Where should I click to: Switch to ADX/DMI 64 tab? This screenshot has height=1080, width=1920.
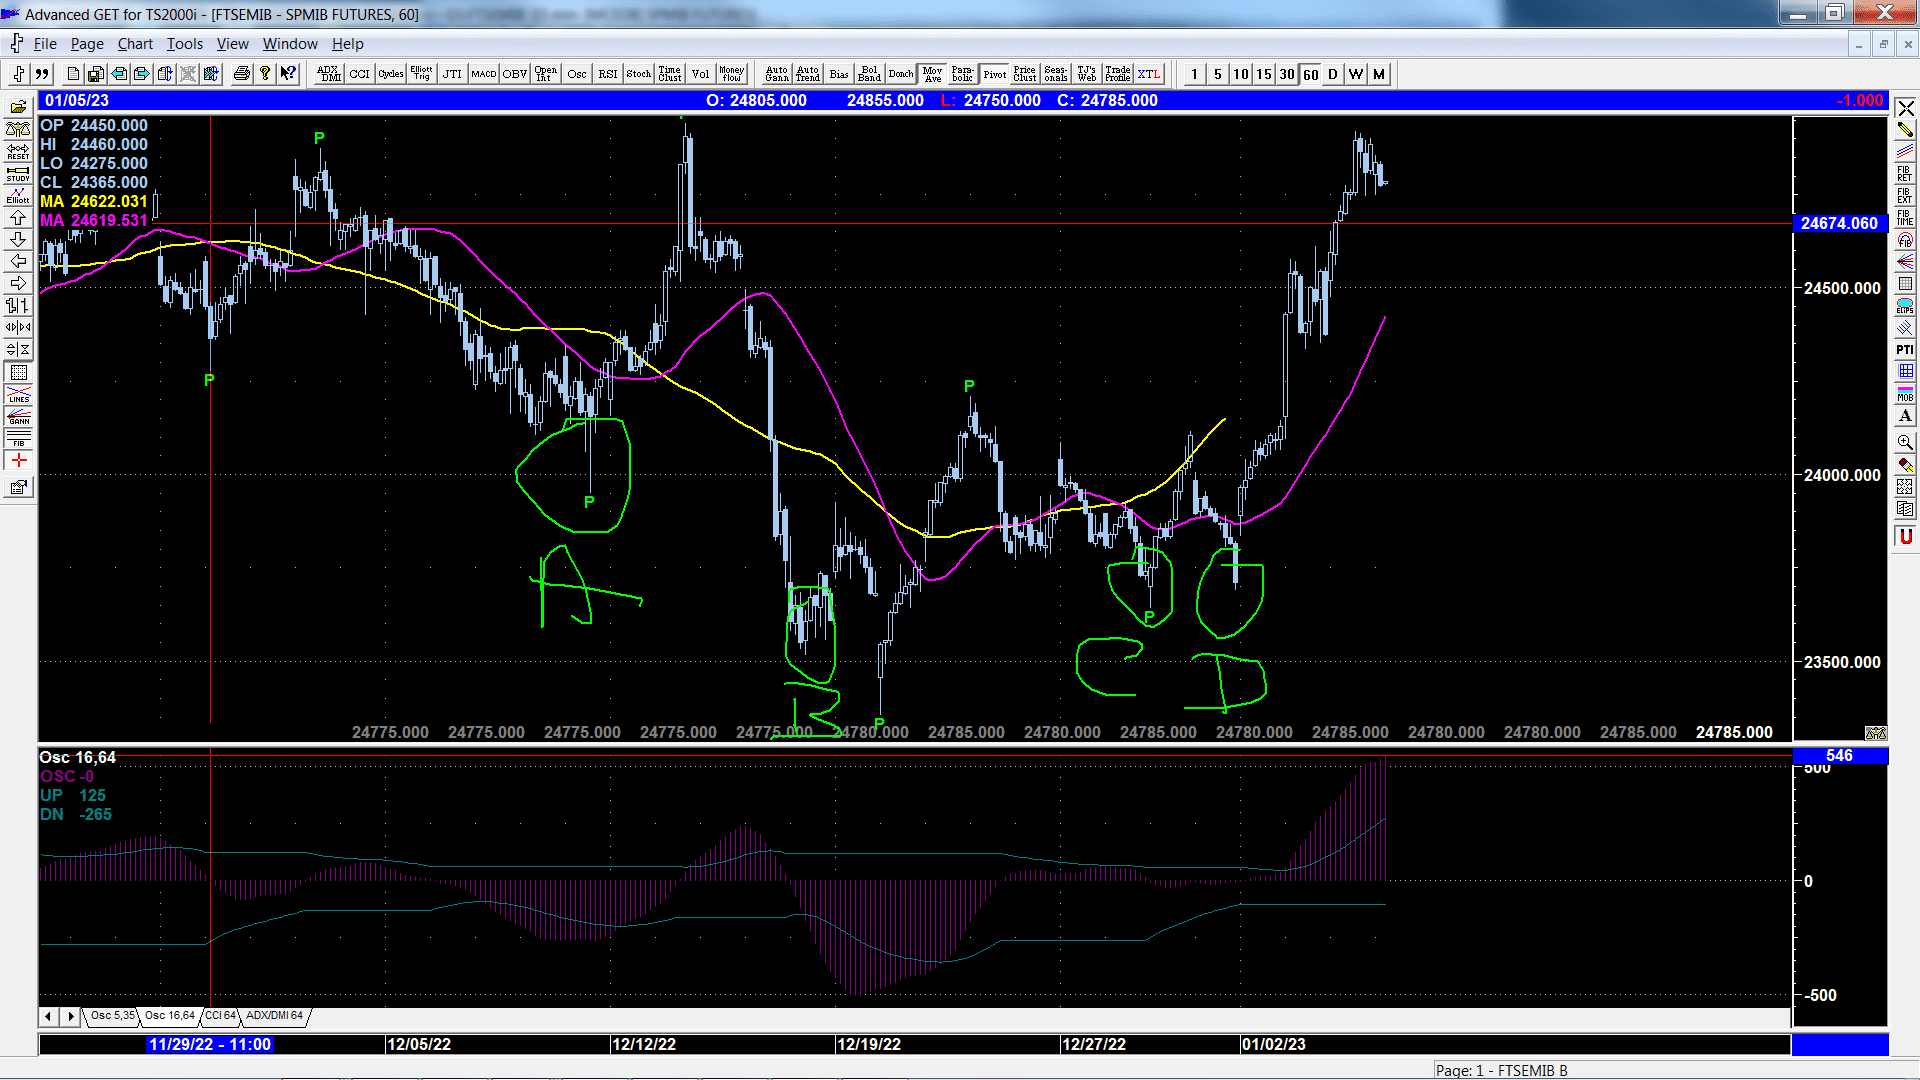[274, 1016]
